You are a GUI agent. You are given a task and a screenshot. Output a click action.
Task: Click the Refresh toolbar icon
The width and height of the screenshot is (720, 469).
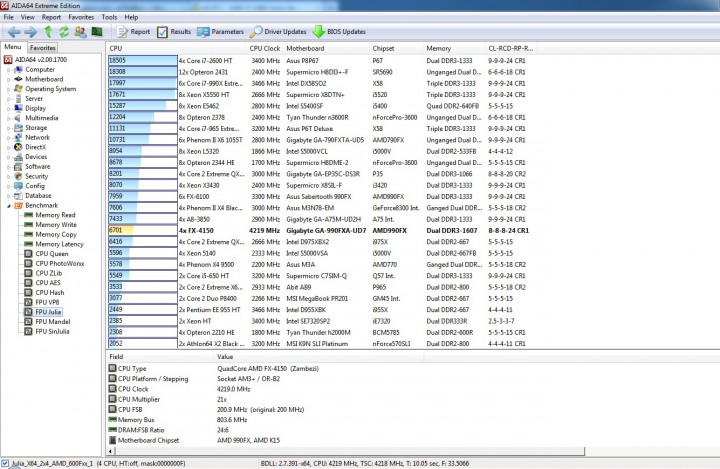pyautogui.click(x=64, y=32)
